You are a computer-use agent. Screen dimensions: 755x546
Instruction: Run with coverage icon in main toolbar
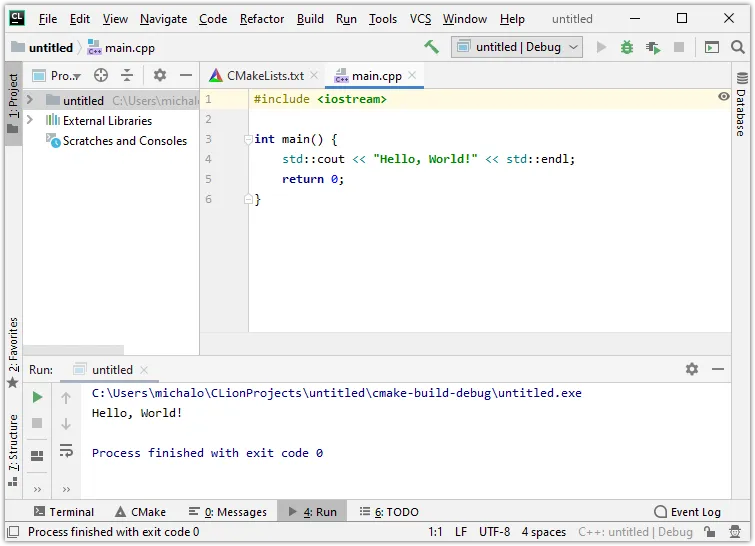[653, 47]
